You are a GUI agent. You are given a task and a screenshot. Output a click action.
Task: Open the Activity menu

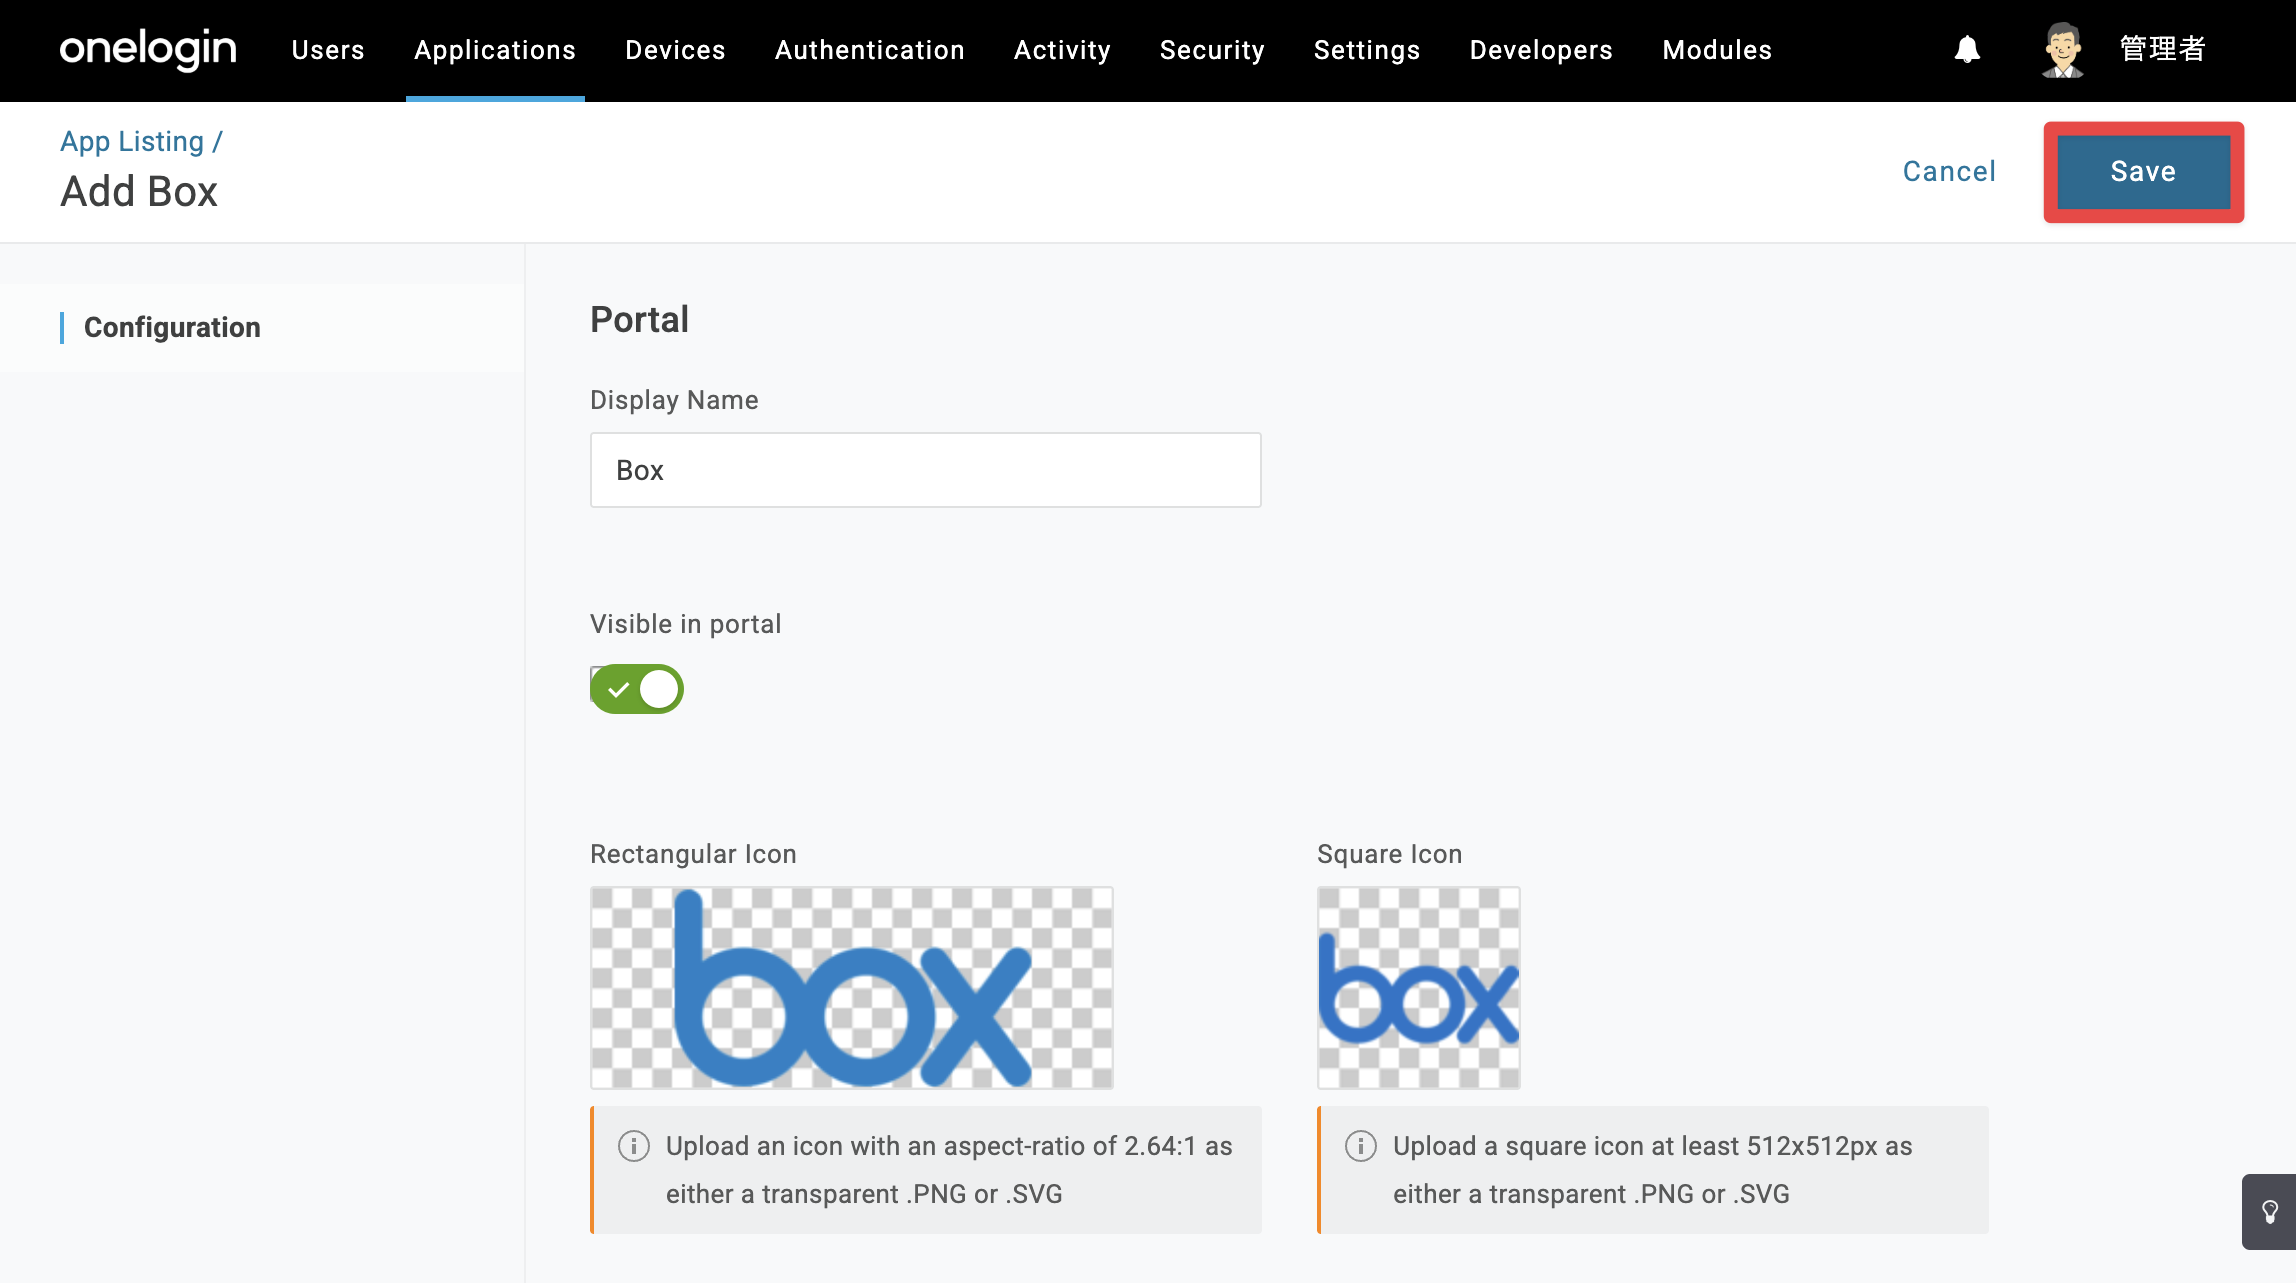pos(1062,50)
